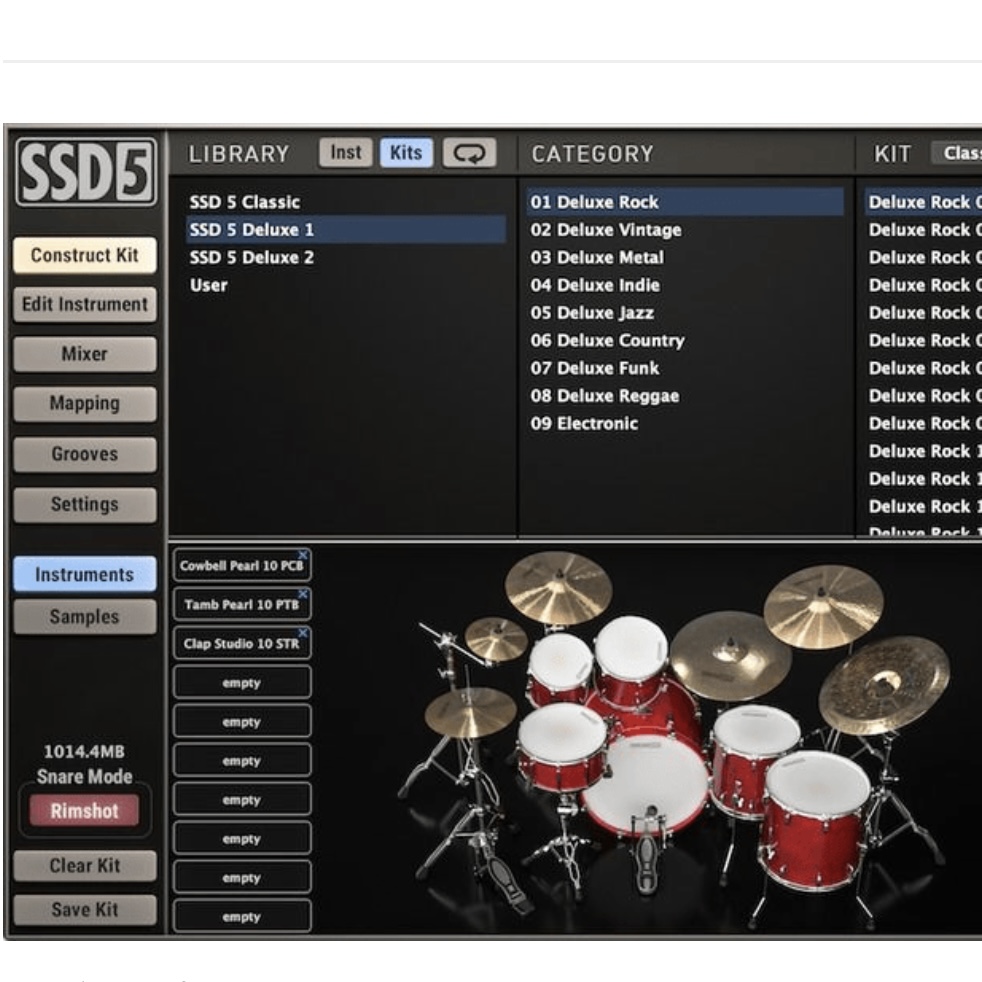Viewport: 982px width, 982px height.
Task: Click the top left crash cymbal
Action: 559,587
